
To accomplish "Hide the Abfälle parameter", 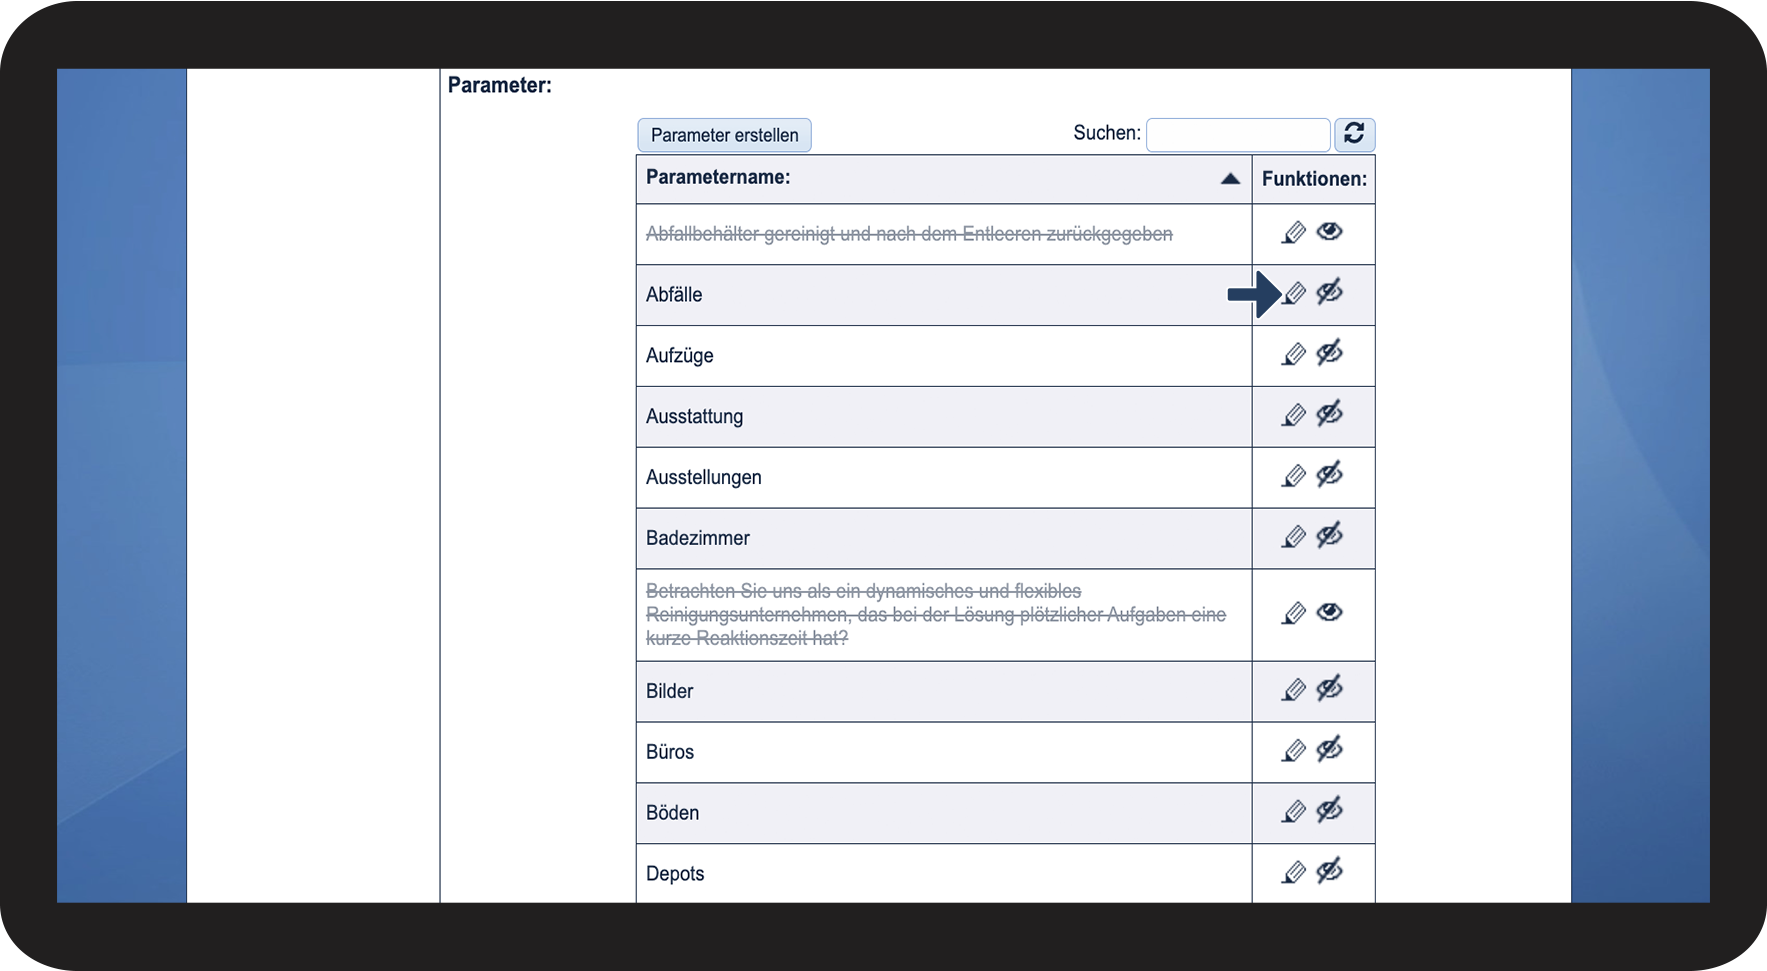I will [x=1329, y=293].
